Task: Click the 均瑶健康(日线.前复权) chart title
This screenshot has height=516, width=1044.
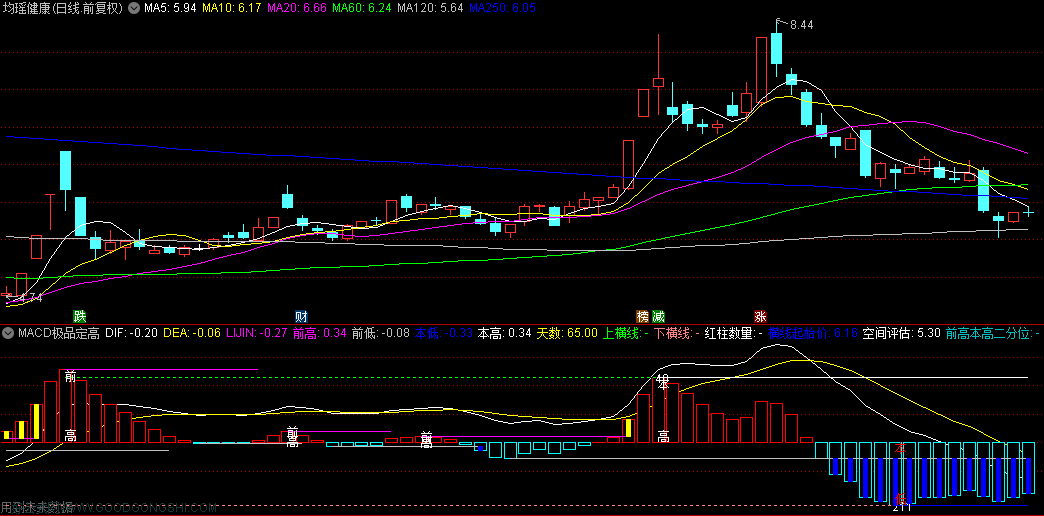Action: [x=63, y=9]
